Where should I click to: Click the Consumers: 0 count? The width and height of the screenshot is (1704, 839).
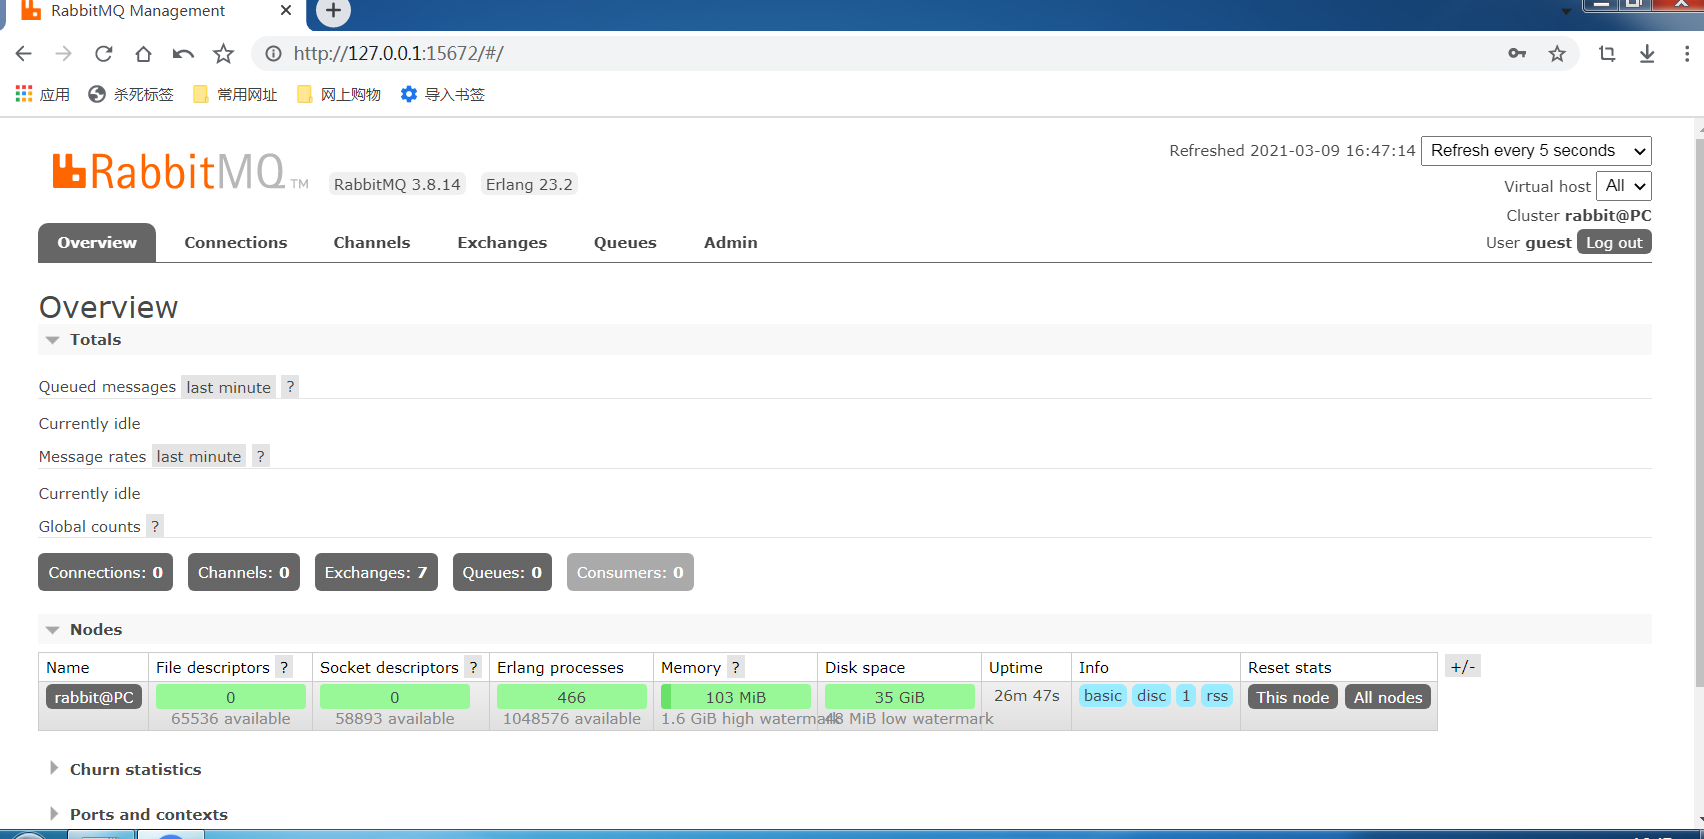coord(630,572)
